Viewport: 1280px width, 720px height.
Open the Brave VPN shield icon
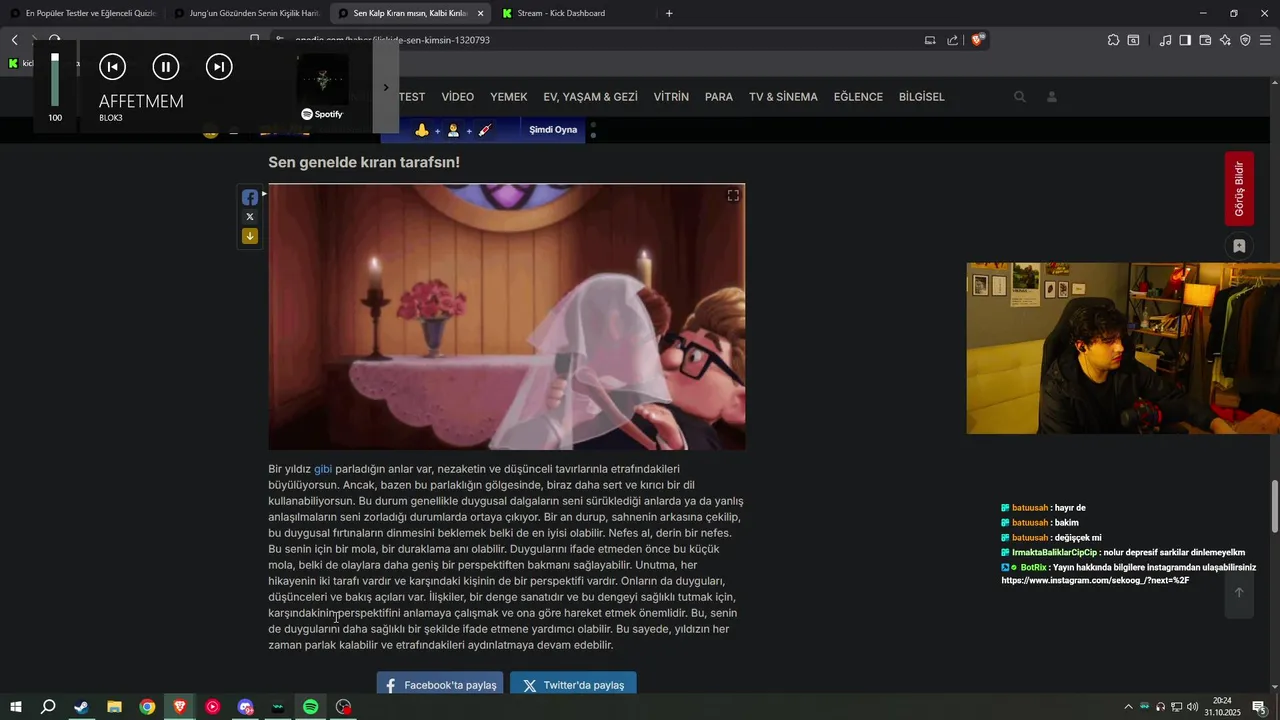click(x=1245, y=40)
